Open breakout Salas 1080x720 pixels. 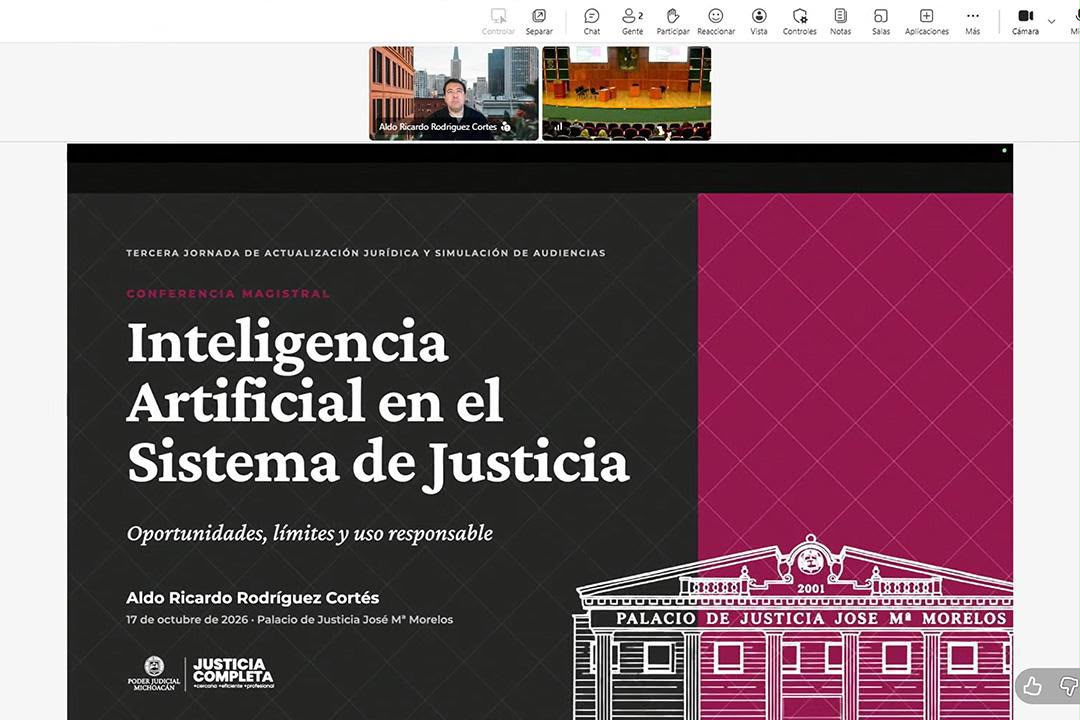pyautogui.click(x=881, y=21)
